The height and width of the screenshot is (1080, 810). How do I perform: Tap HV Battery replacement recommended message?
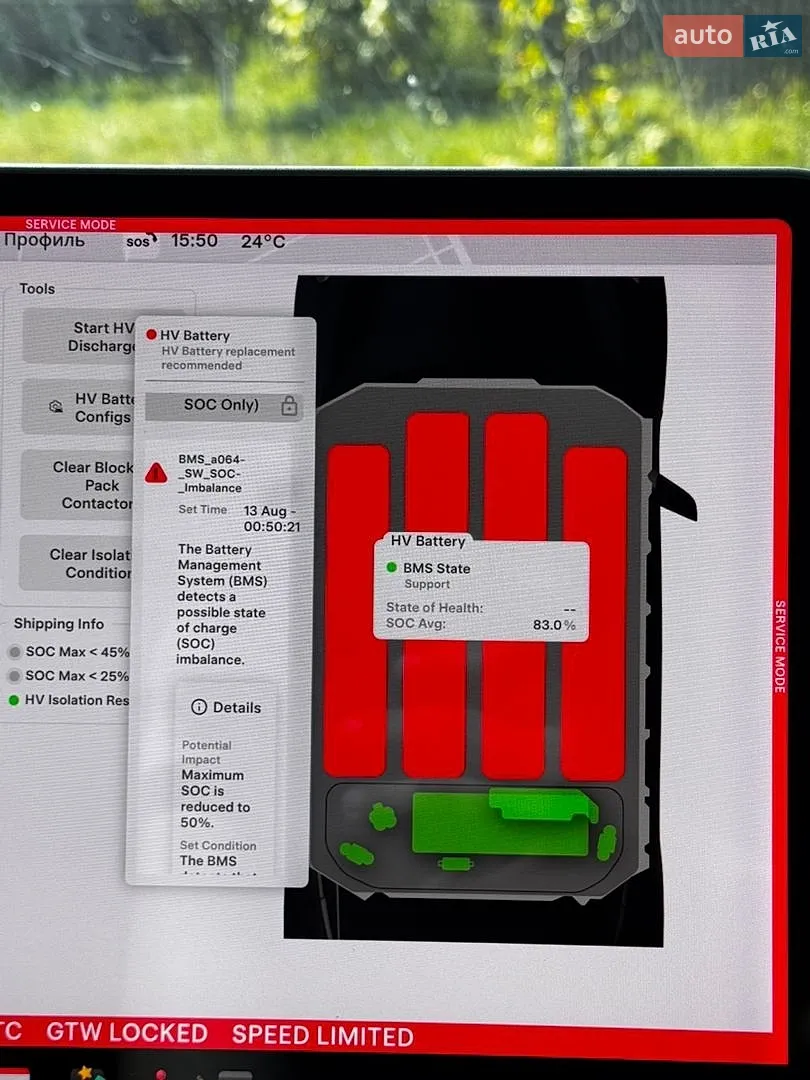click(228, 358)
